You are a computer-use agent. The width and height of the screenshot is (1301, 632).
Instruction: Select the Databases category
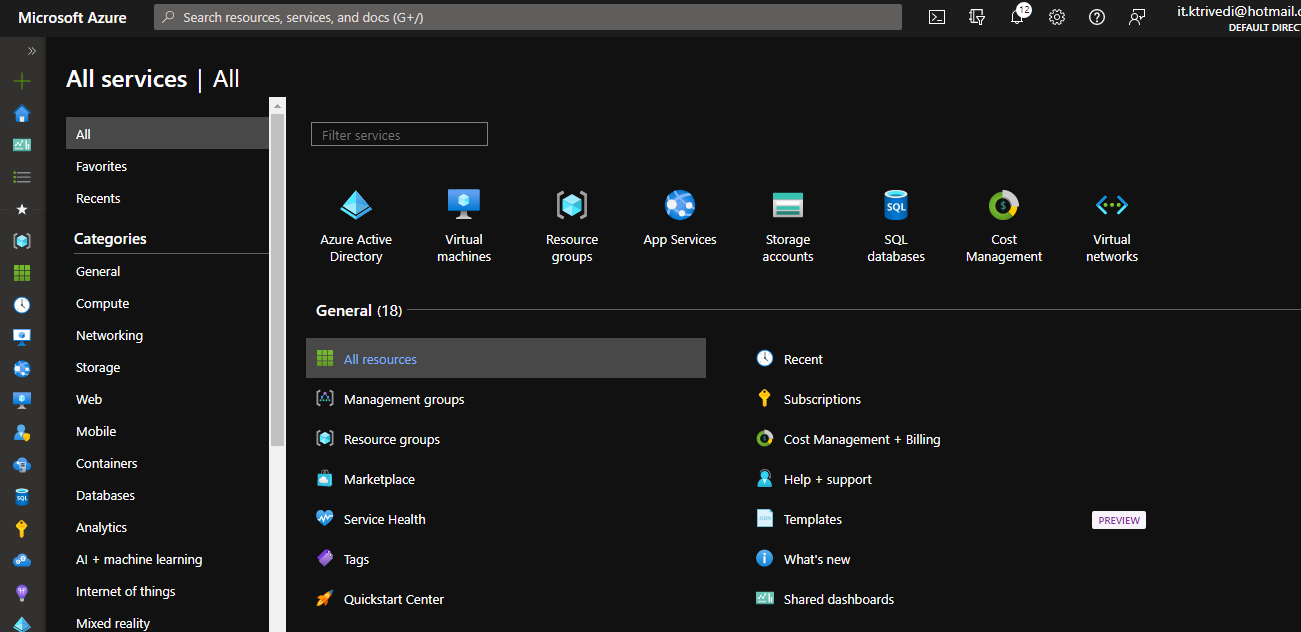coord(105,495)
